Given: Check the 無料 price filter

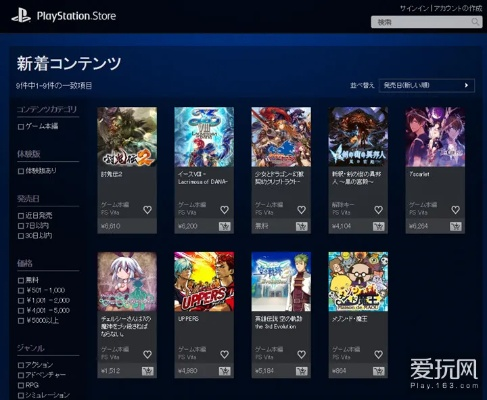Looking at the screenshot, I should point(21,280).
